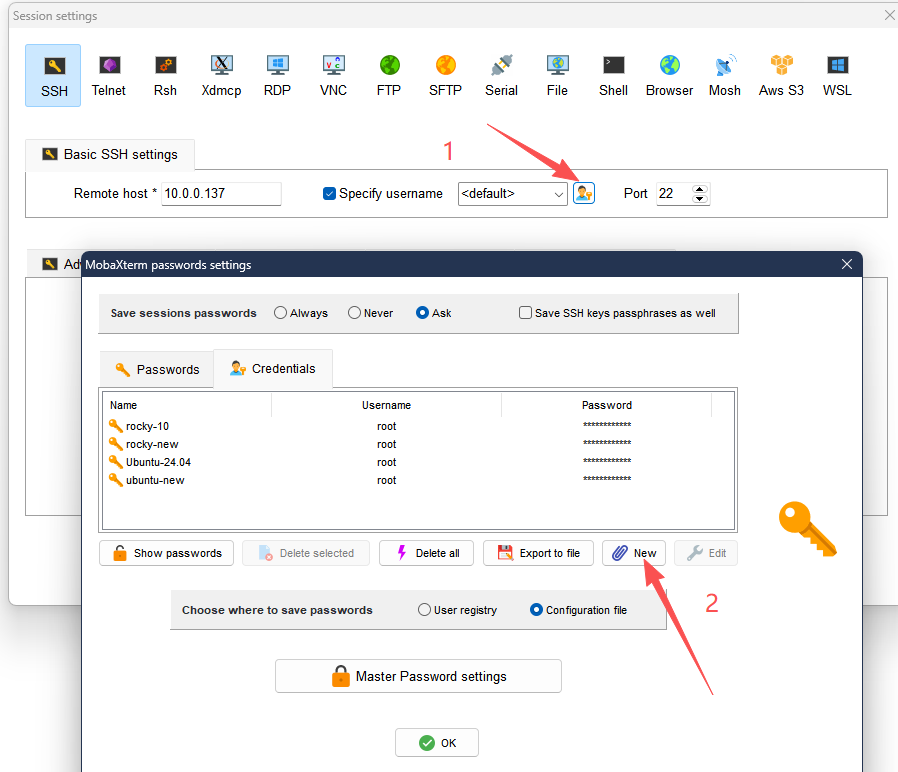Select Never for saving session passwords

pos(355,313)
